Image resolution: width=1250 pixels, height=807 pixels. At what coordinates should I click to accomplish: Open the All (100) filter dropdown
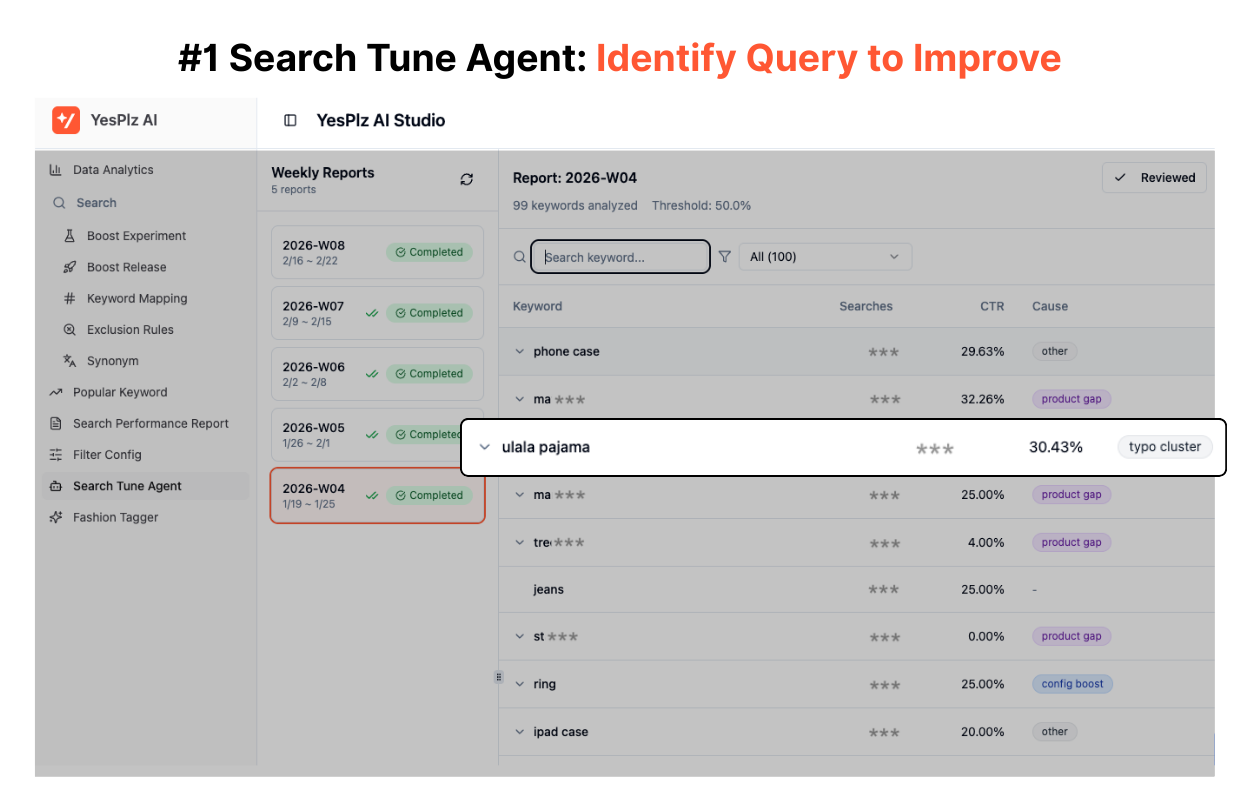coord(825,257)
